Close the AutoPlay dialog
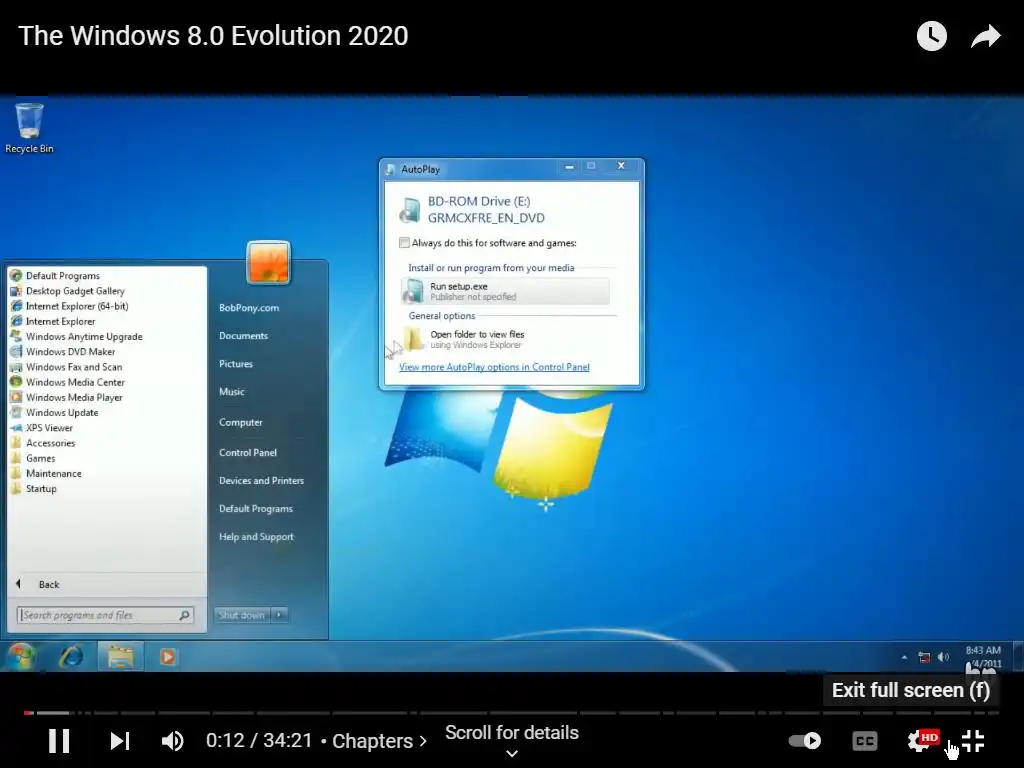The height and width of the screenshot is (768, 1024). coord(621,167)
